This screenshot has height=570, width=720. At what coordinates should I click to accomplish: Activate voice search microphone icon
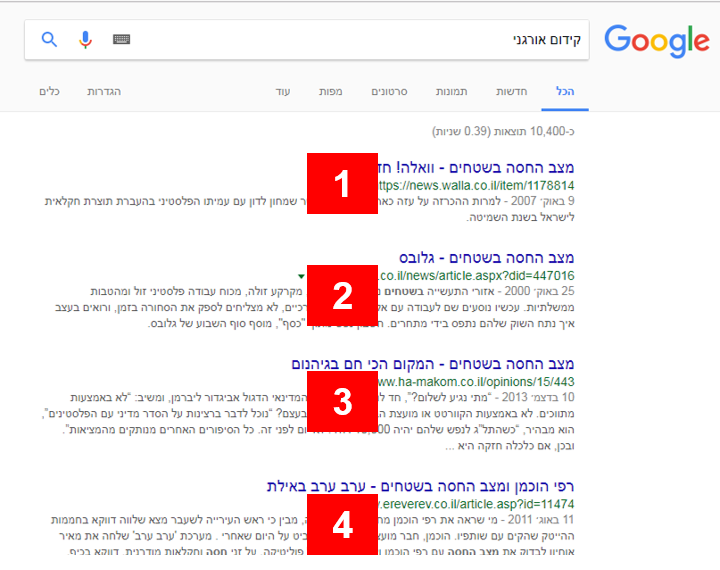coord(85,40)
